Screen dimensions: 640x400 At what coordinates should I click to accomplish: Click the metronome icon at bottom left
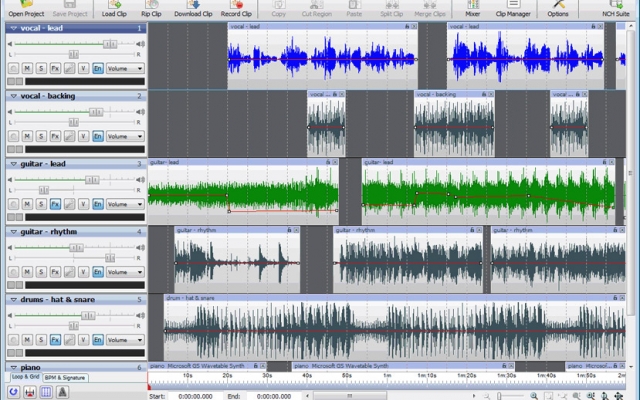pyautogui.click(x=62, y=392)
